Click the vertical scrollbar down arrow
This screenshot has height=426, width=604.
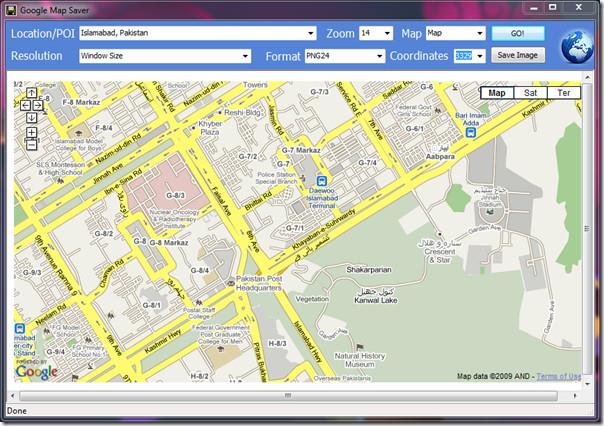pyautogui.click(x=587, y=384)
